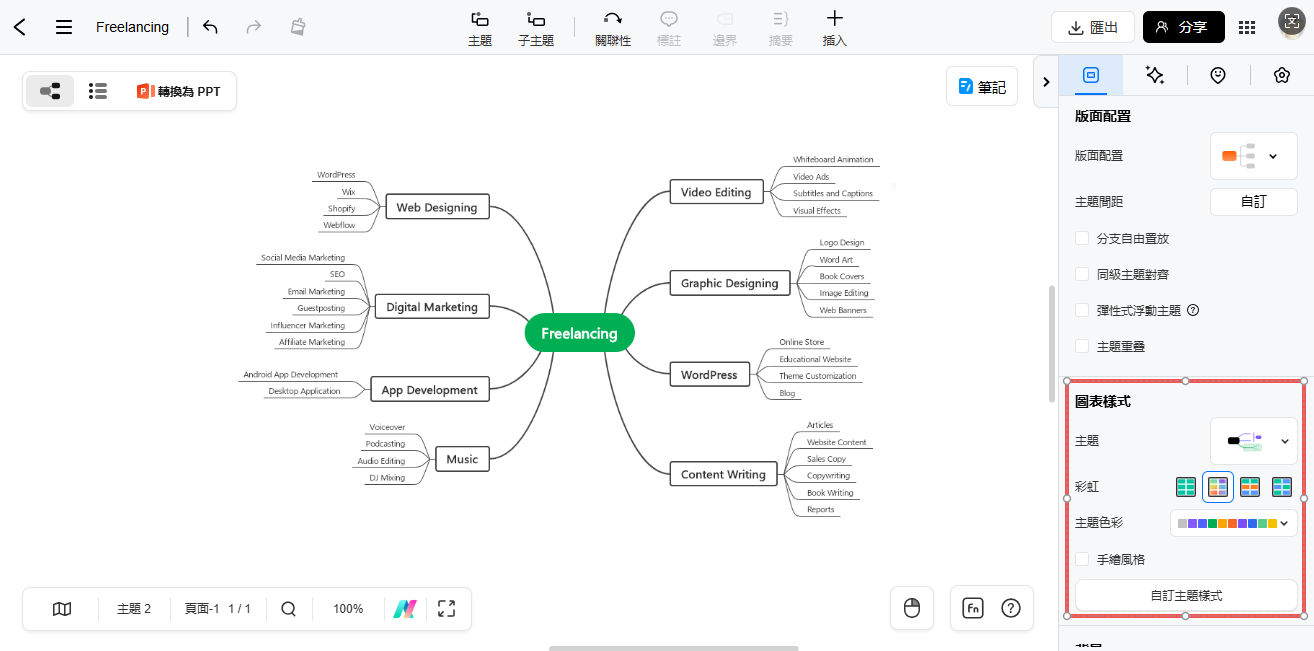Open the AI sparkle tab icon
This screenshot has height=651, width=1314.
click(1154, 75)
